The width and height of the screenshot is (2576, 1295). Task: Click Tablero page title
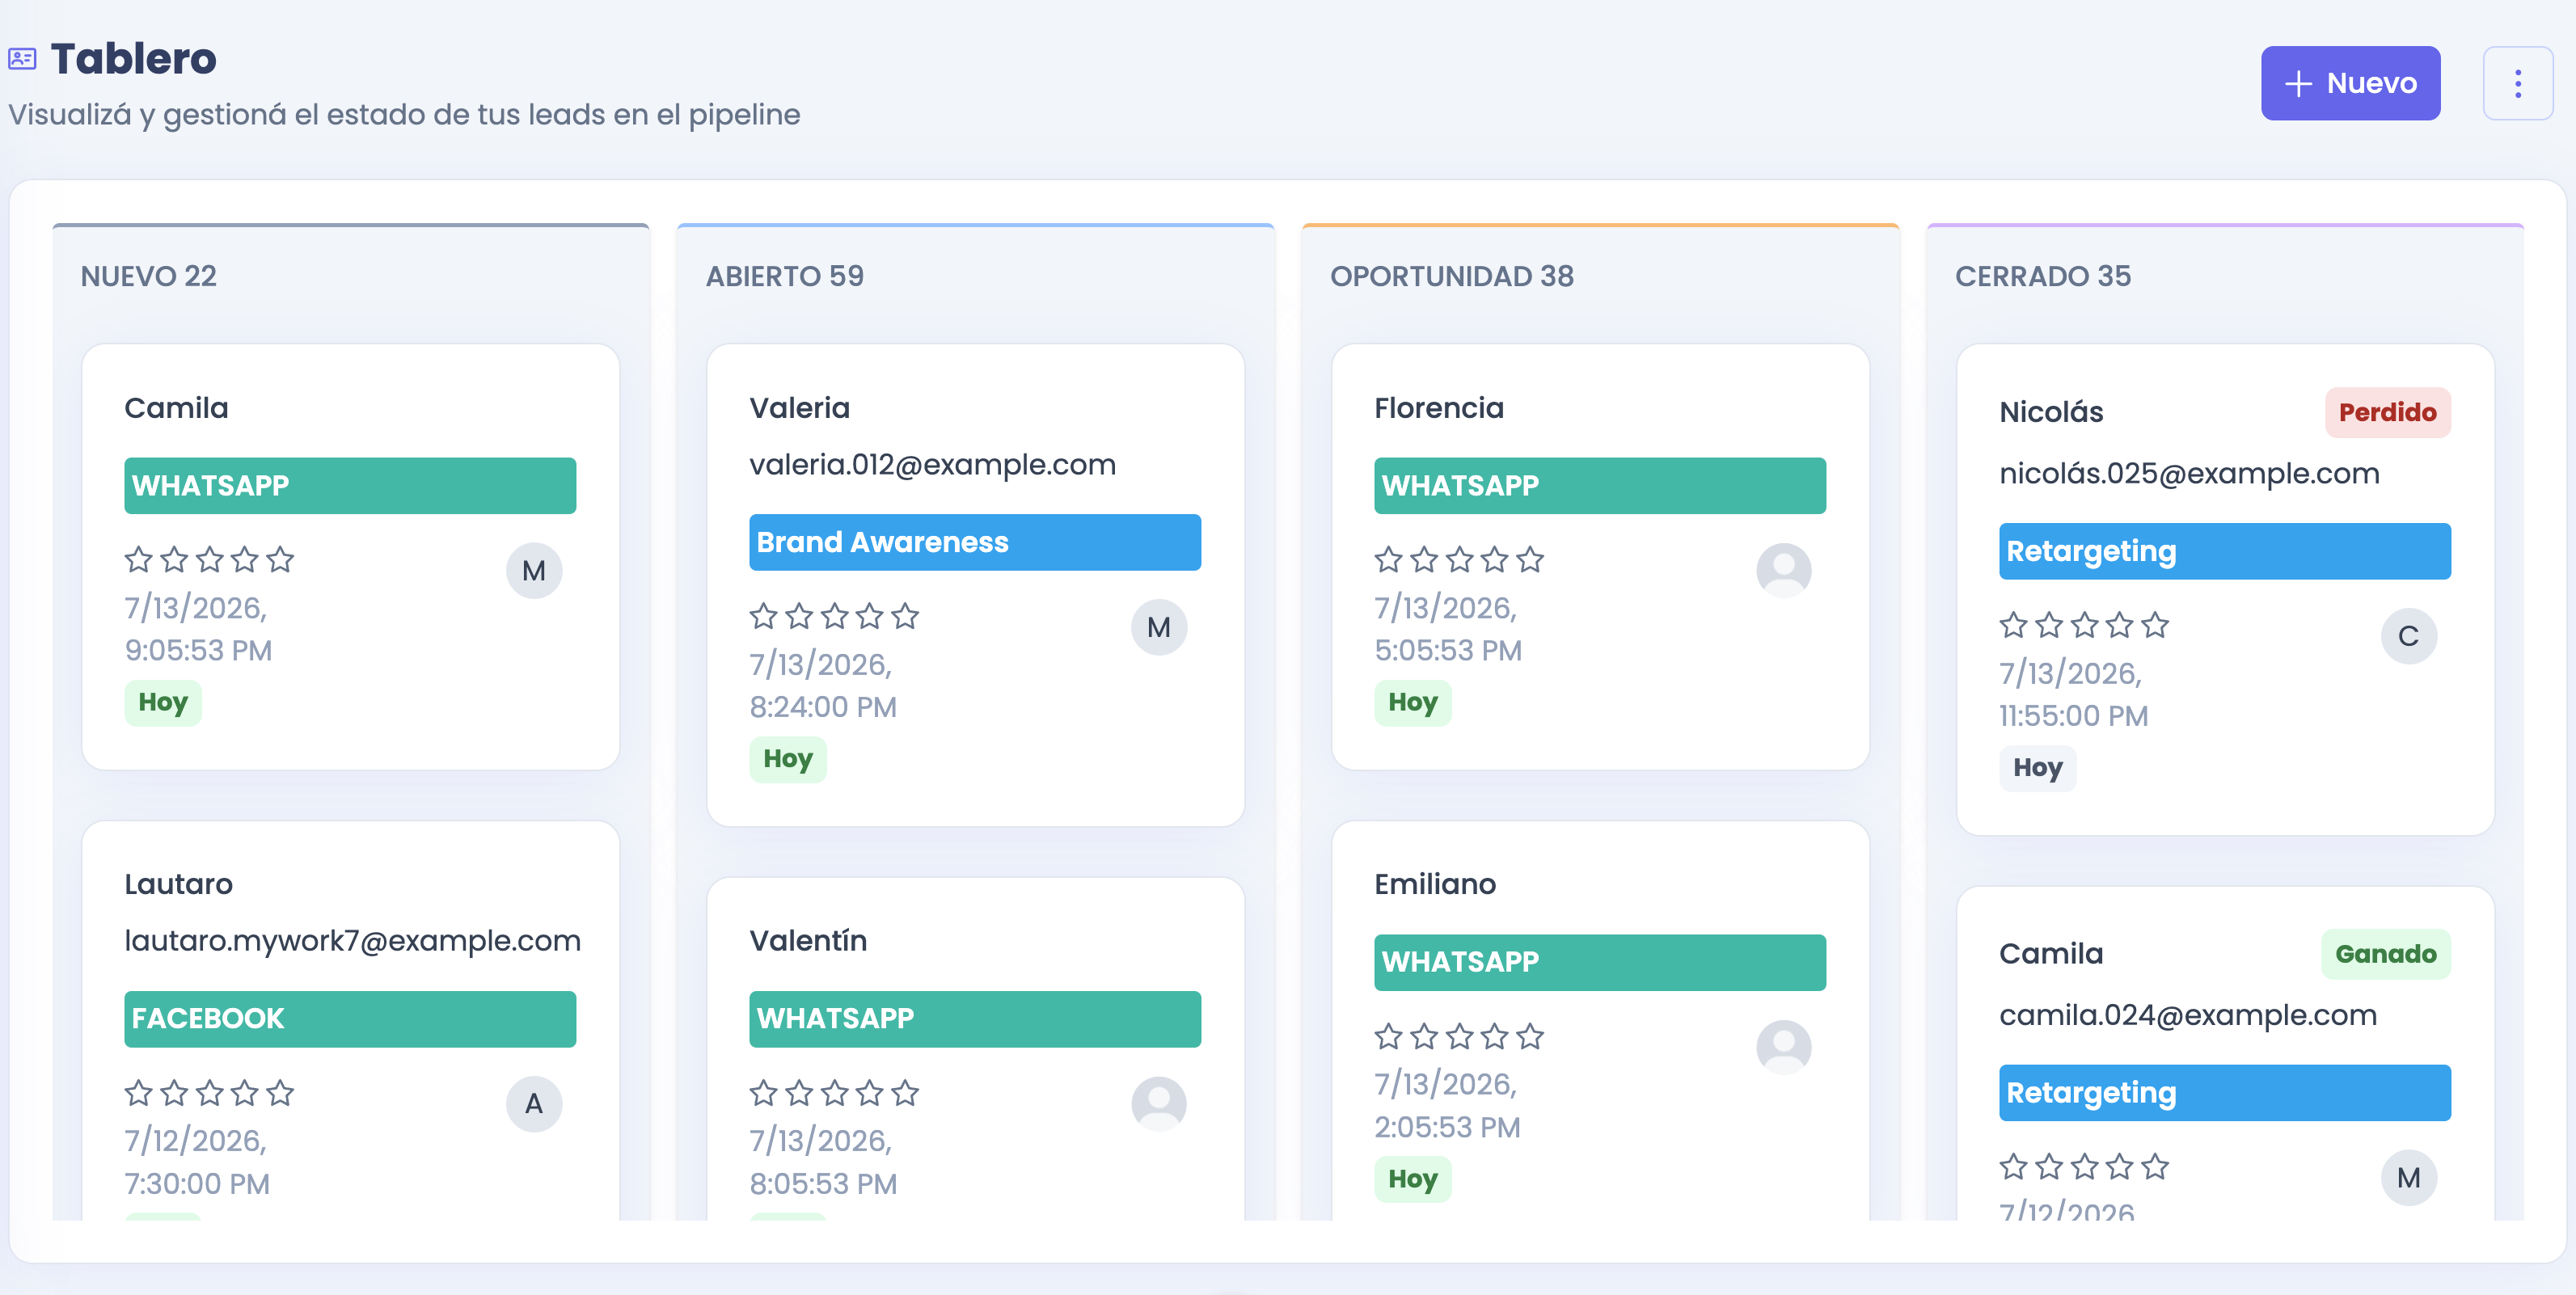pyautogui.click(x=134, y=59)
